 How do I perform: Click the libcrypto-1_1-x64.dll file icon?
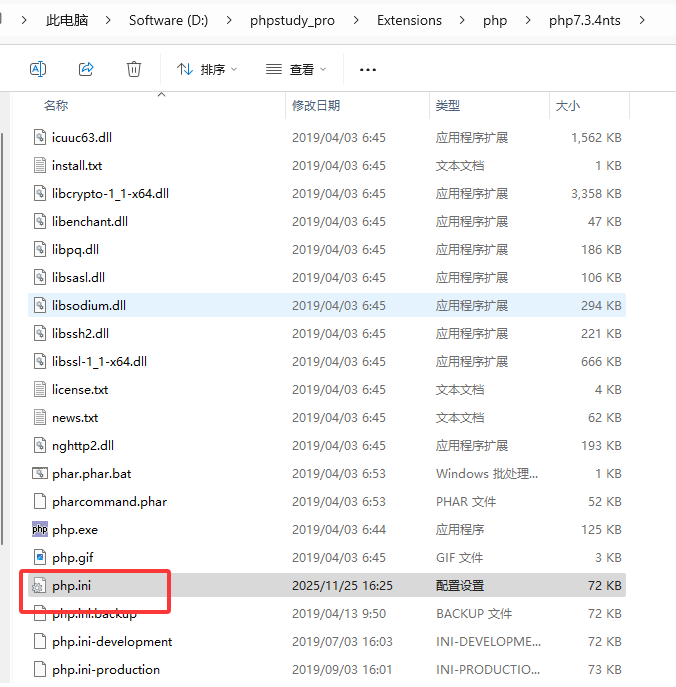[x=40, y=193]
